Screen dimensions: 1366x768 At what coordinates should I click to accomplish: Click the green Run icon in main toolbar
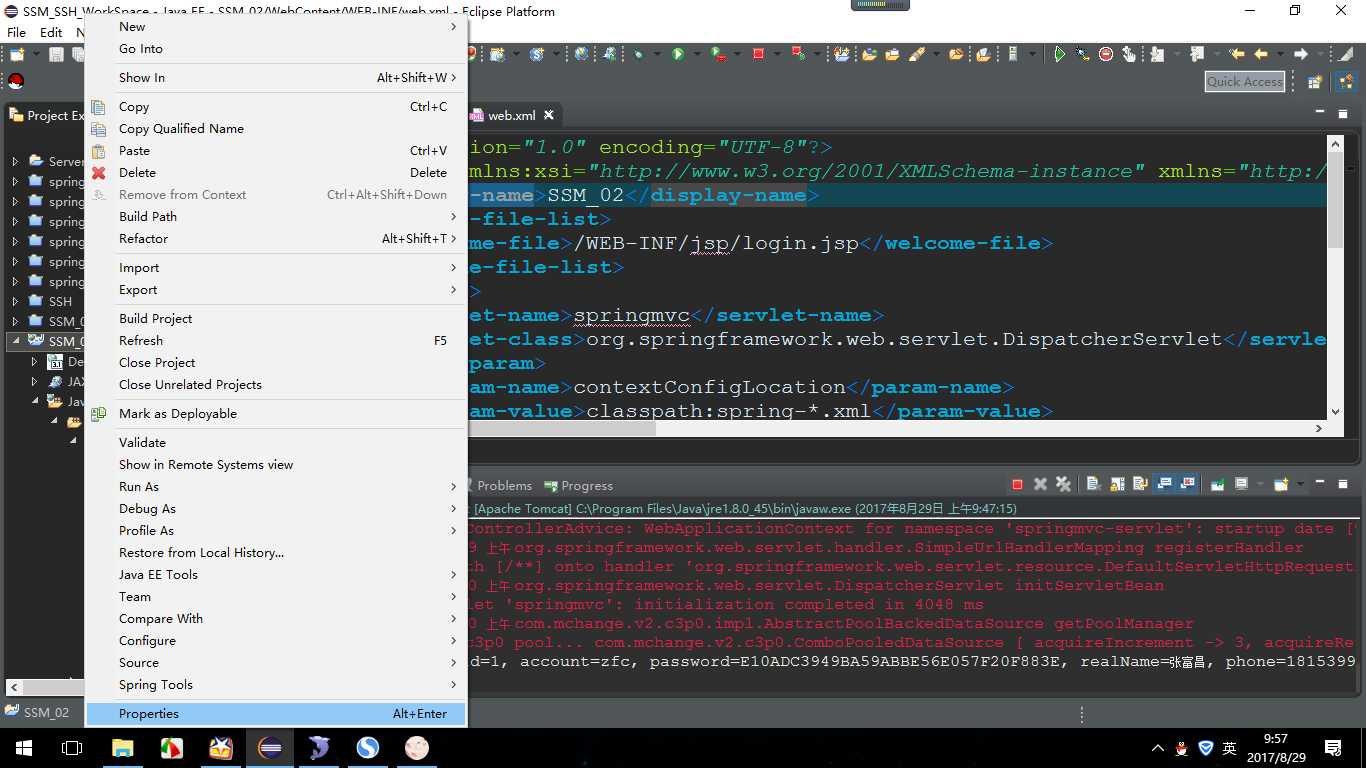(x=678, y=54)
